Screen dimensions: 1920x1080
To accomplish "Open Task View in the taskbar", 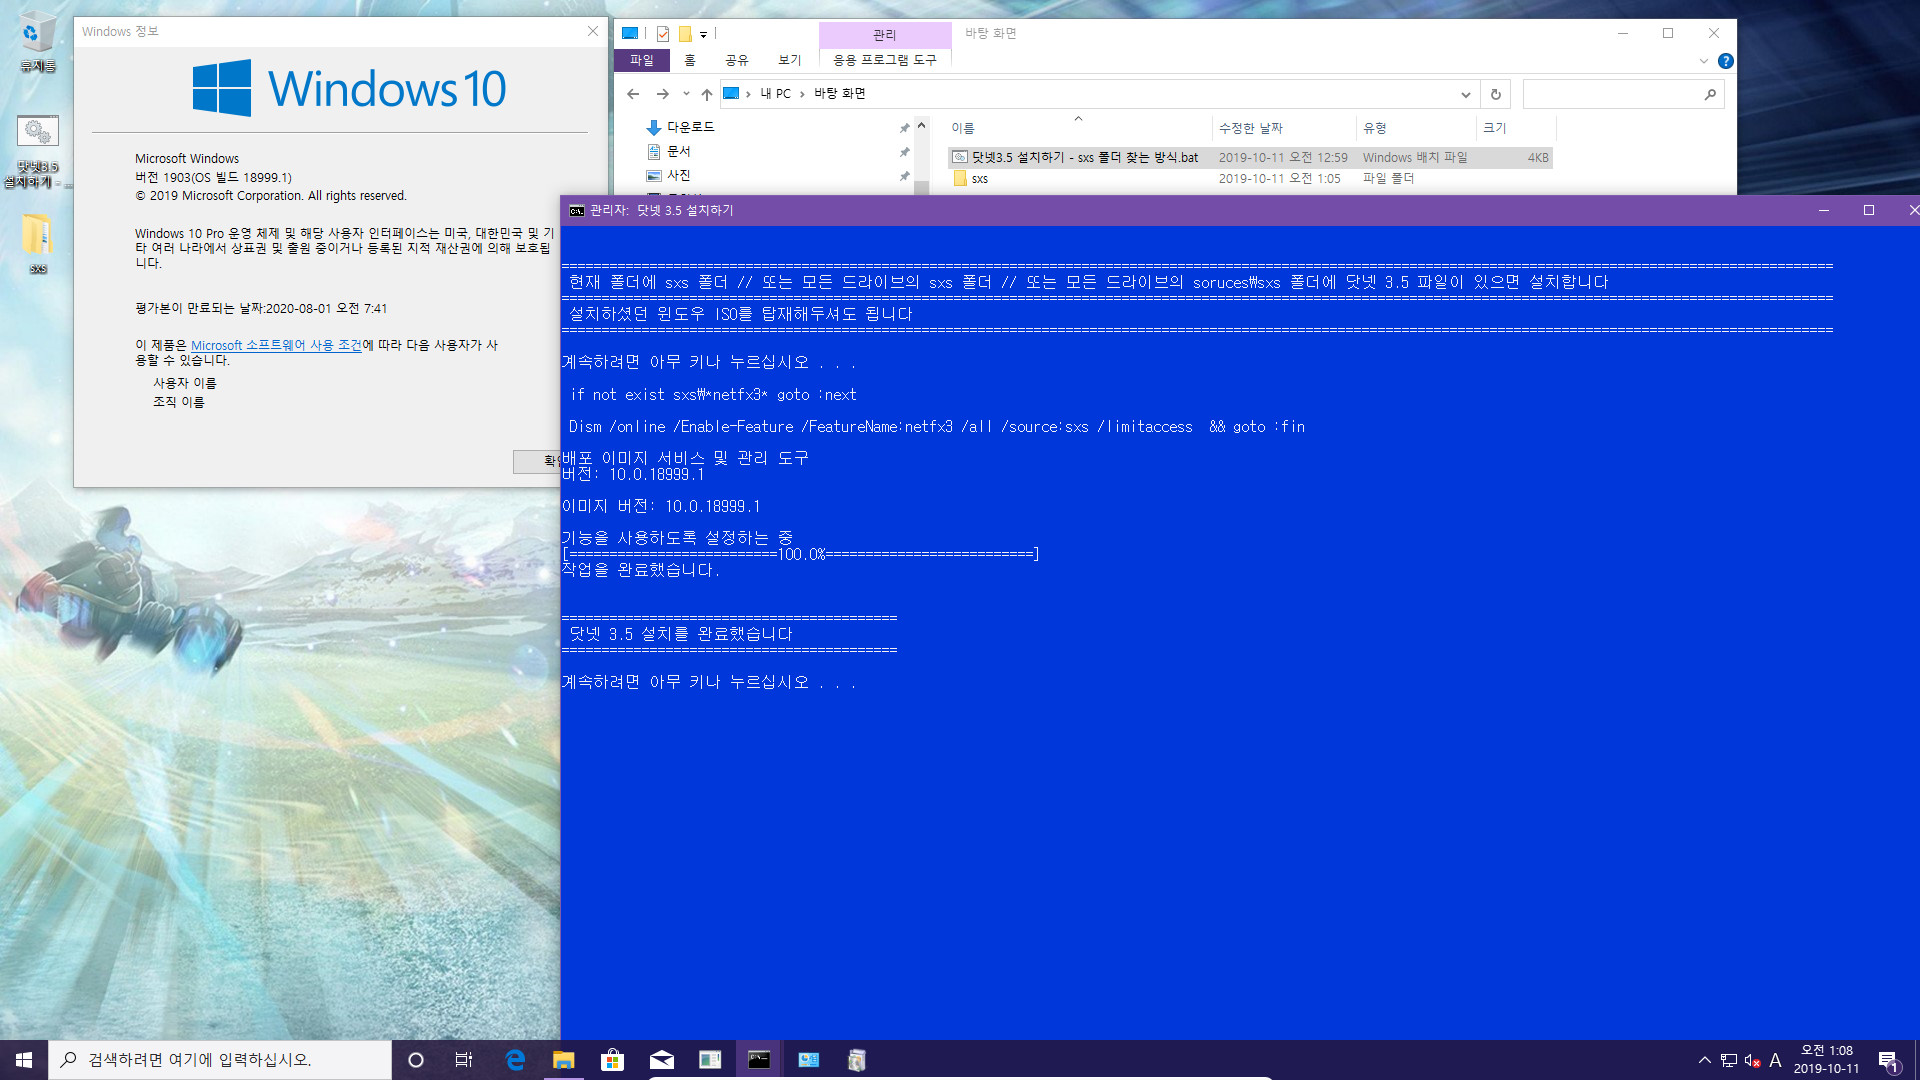I will coord(464,1060).
